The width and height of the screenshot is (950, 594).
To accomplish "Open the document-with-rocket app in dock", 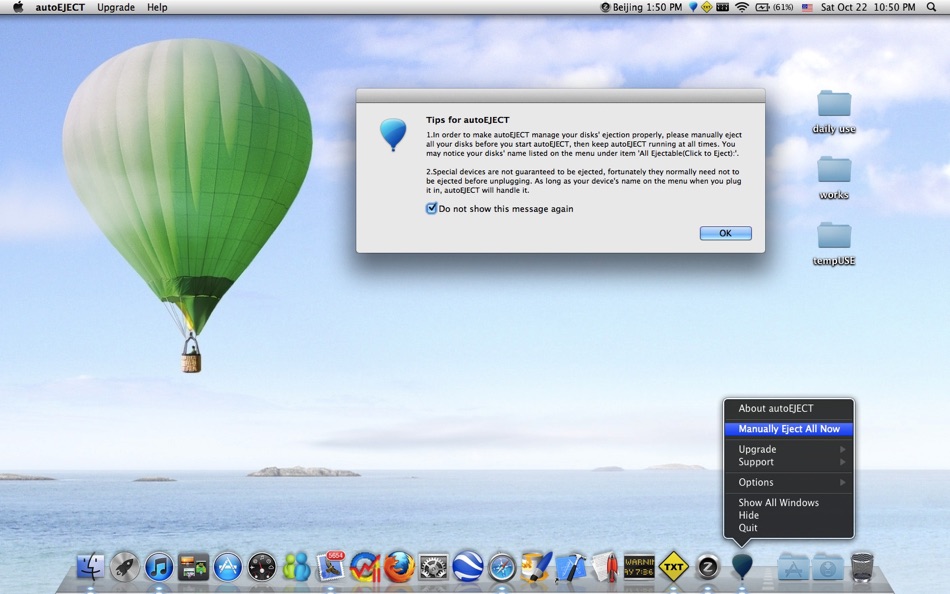I will [x=605, y=567].
